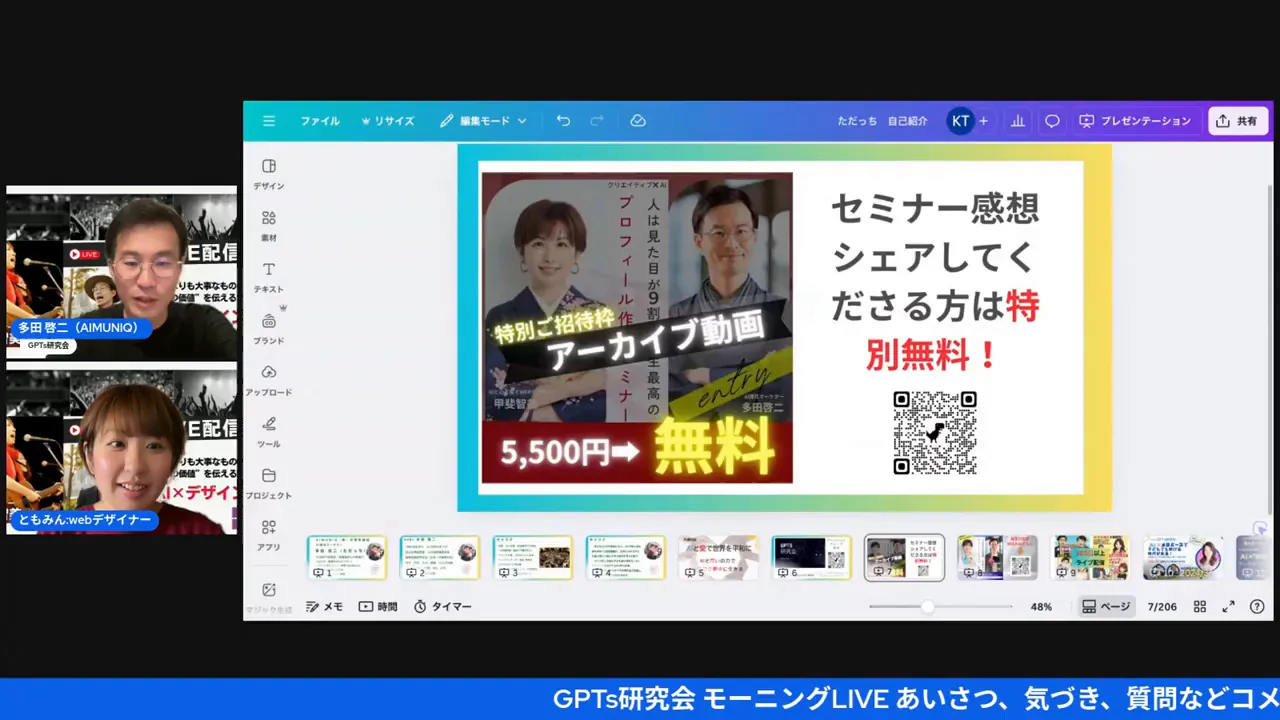Click the redo arrow icon
The image size is (1280, 720).
(597, 121)
